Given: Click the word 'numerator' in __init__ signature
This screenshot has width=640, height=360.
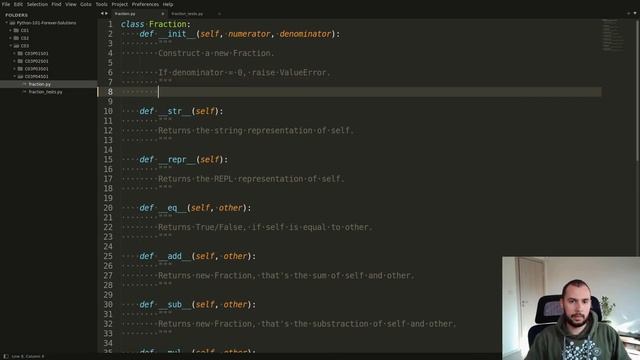Looking at the screenshot, I should [x=249, y=34].
